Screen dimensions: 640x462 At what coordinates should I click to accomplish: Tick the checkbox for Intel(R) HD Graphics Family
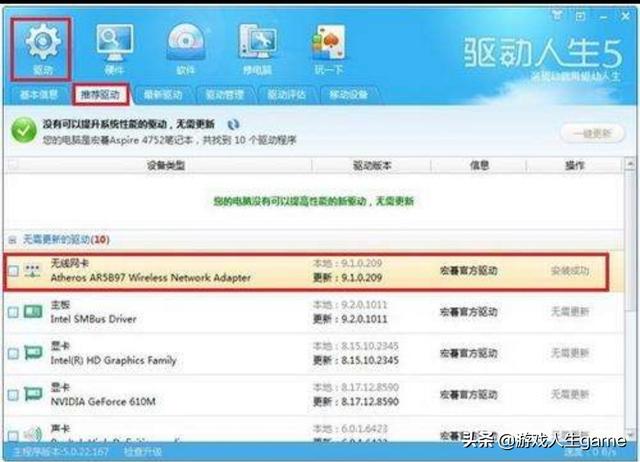(x=13, y=353)
